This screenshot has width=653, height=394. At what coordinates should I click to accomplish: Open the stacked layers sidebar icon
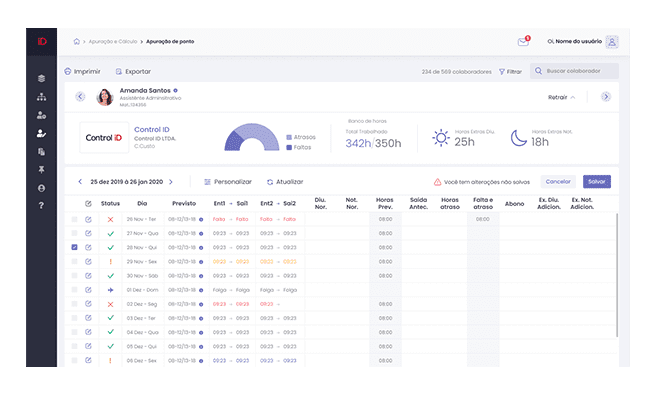pyautogui.click(x=41, y=78)
